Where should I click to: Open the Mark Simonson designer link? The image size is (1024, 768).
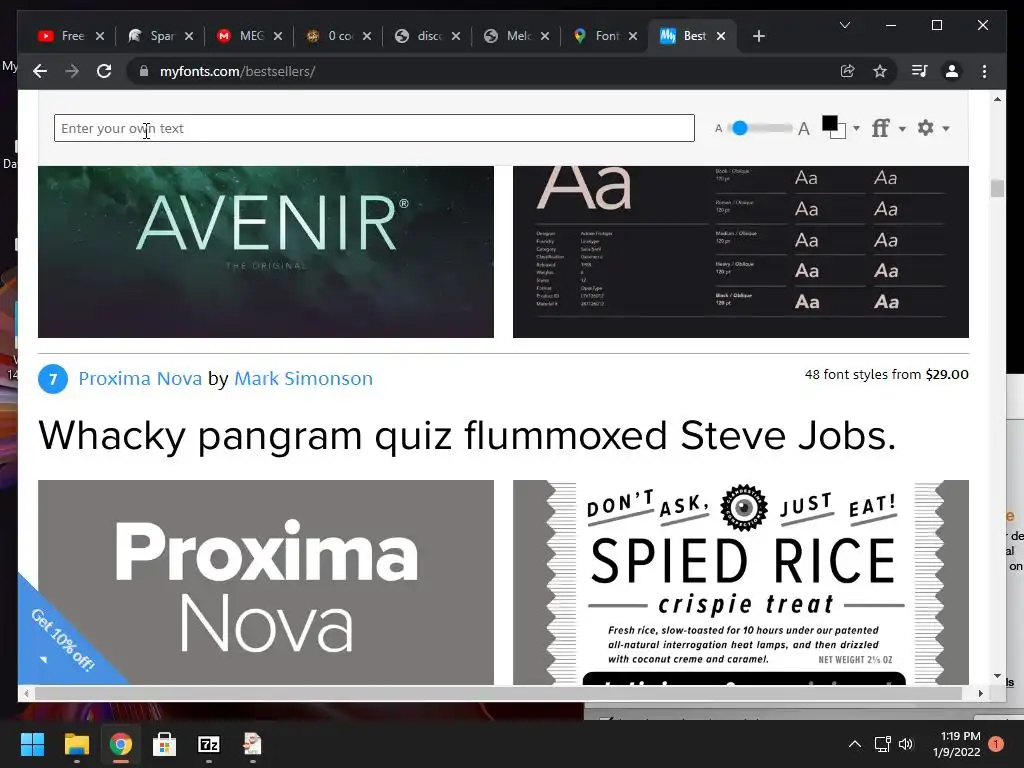[304, 378]
